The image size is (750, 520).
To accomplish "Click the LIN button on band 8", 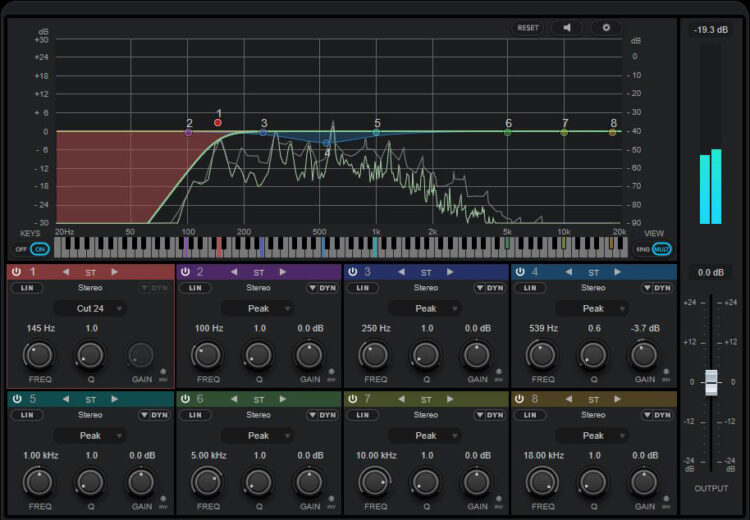I will [x=530, y=415].
